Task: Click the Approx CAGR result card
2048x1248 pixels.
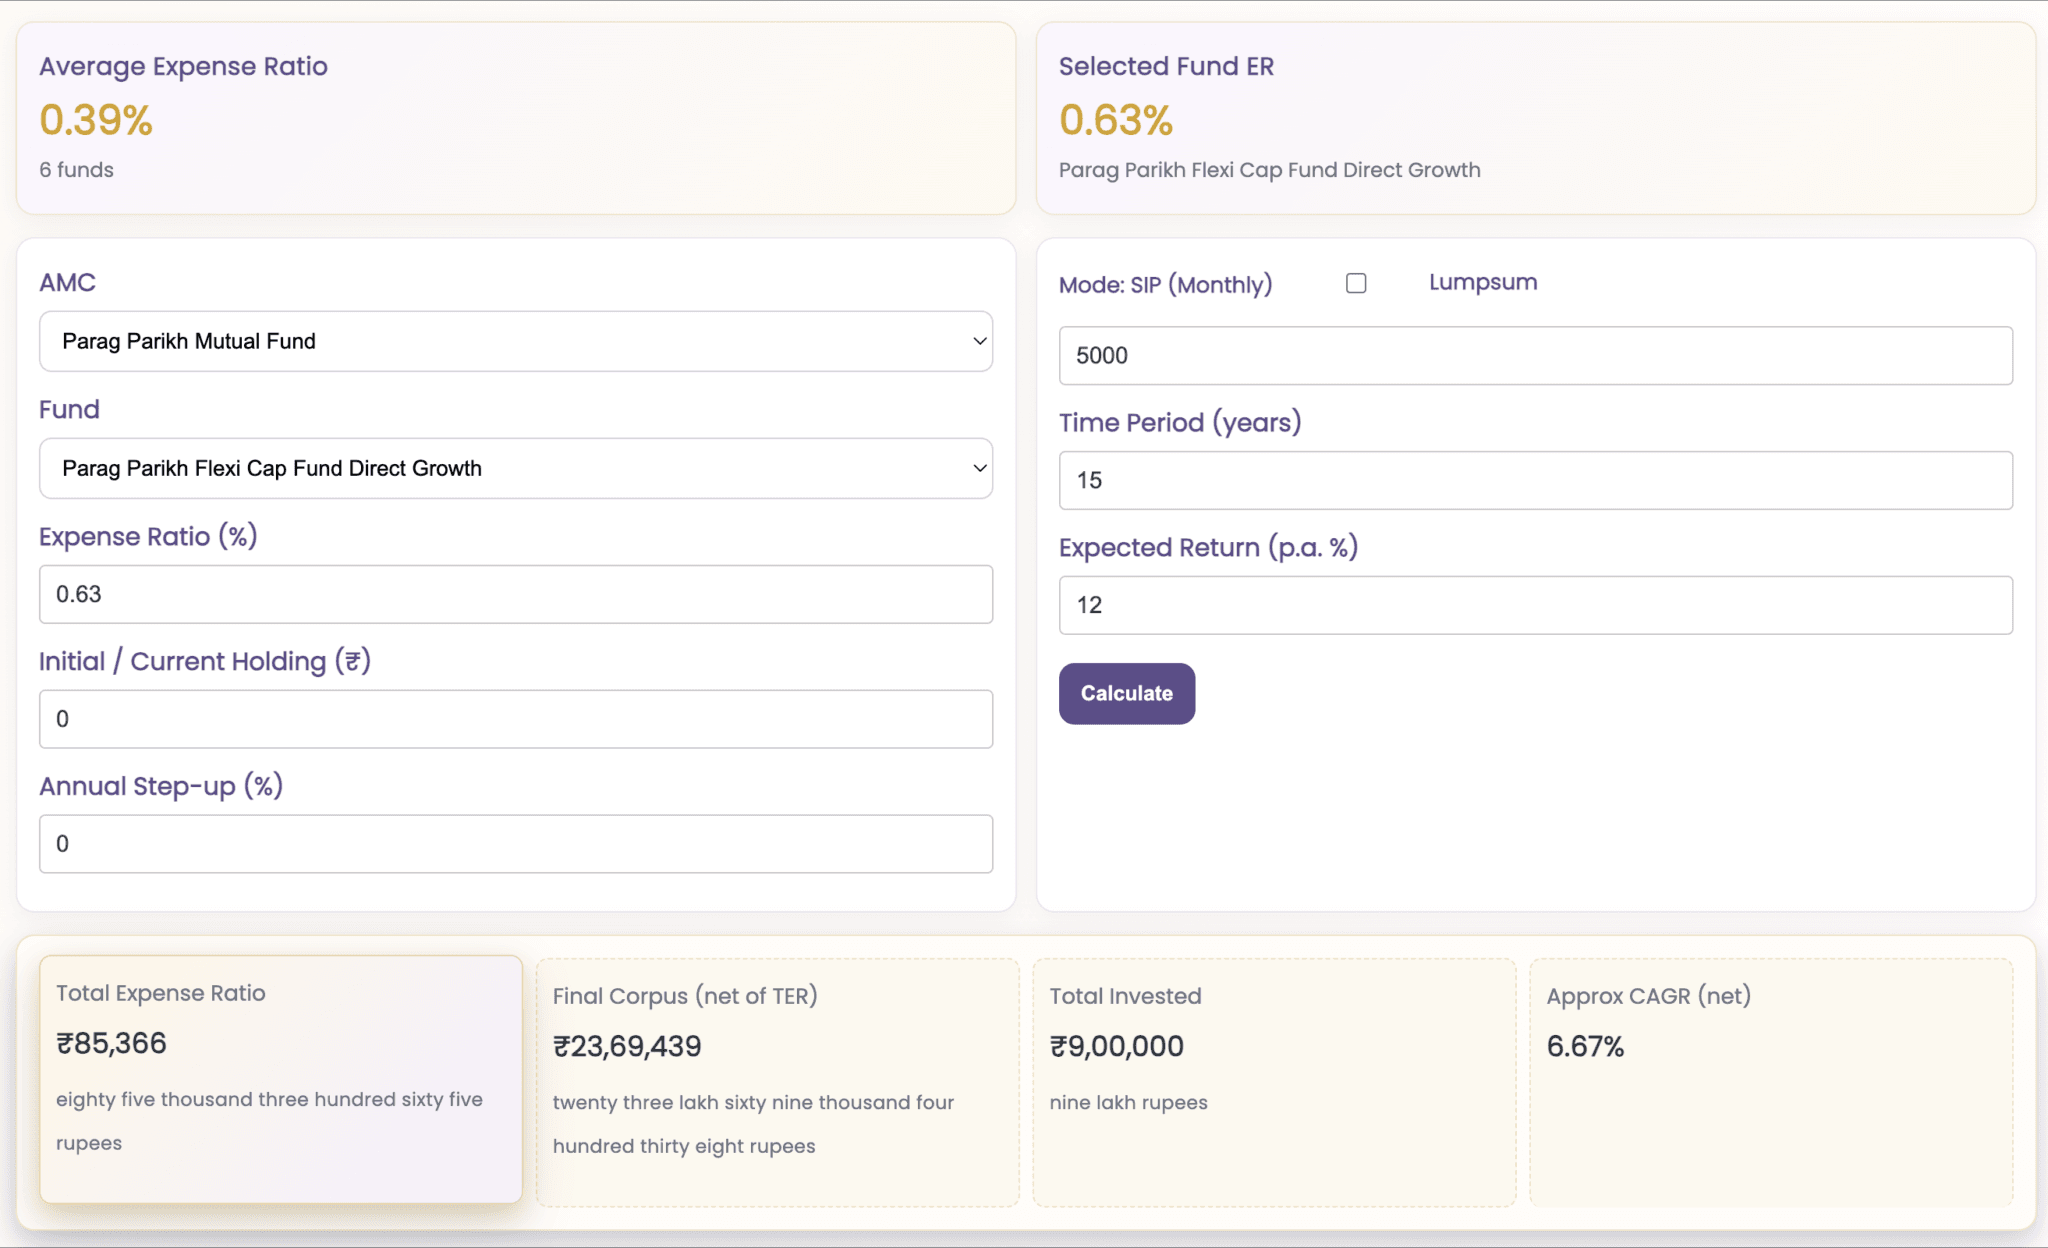Action: click(x=1778, y=1080)
